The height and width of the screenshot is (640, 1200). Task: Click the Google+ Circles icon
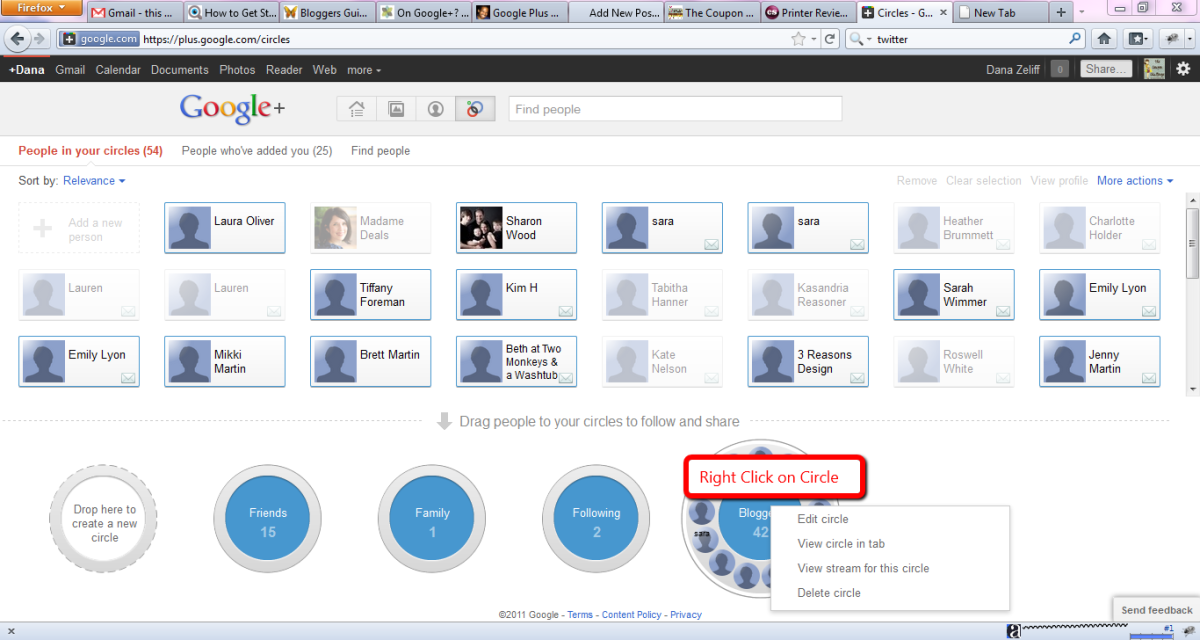tap(474, 109)
